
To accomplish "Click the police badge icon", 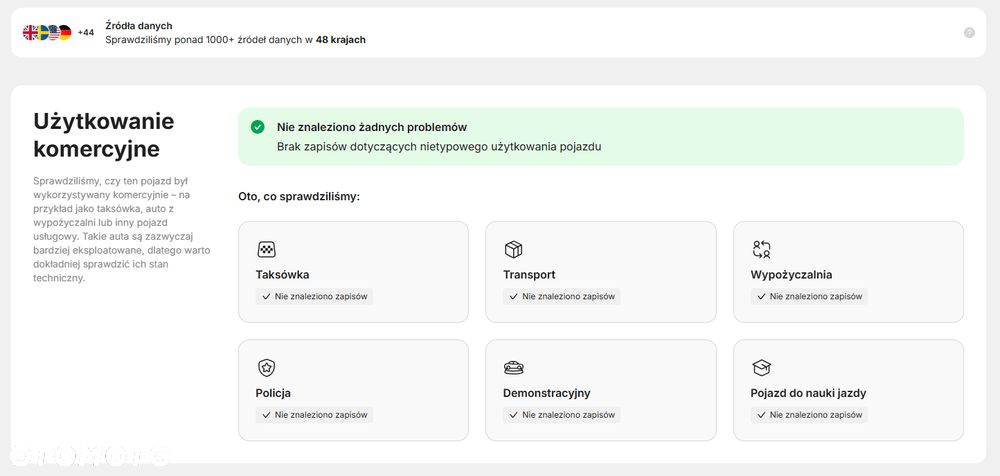I will (266, 367).
